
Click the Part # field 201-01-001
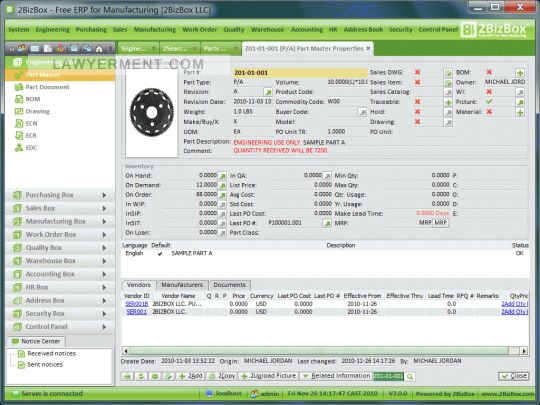click(300, 73)
